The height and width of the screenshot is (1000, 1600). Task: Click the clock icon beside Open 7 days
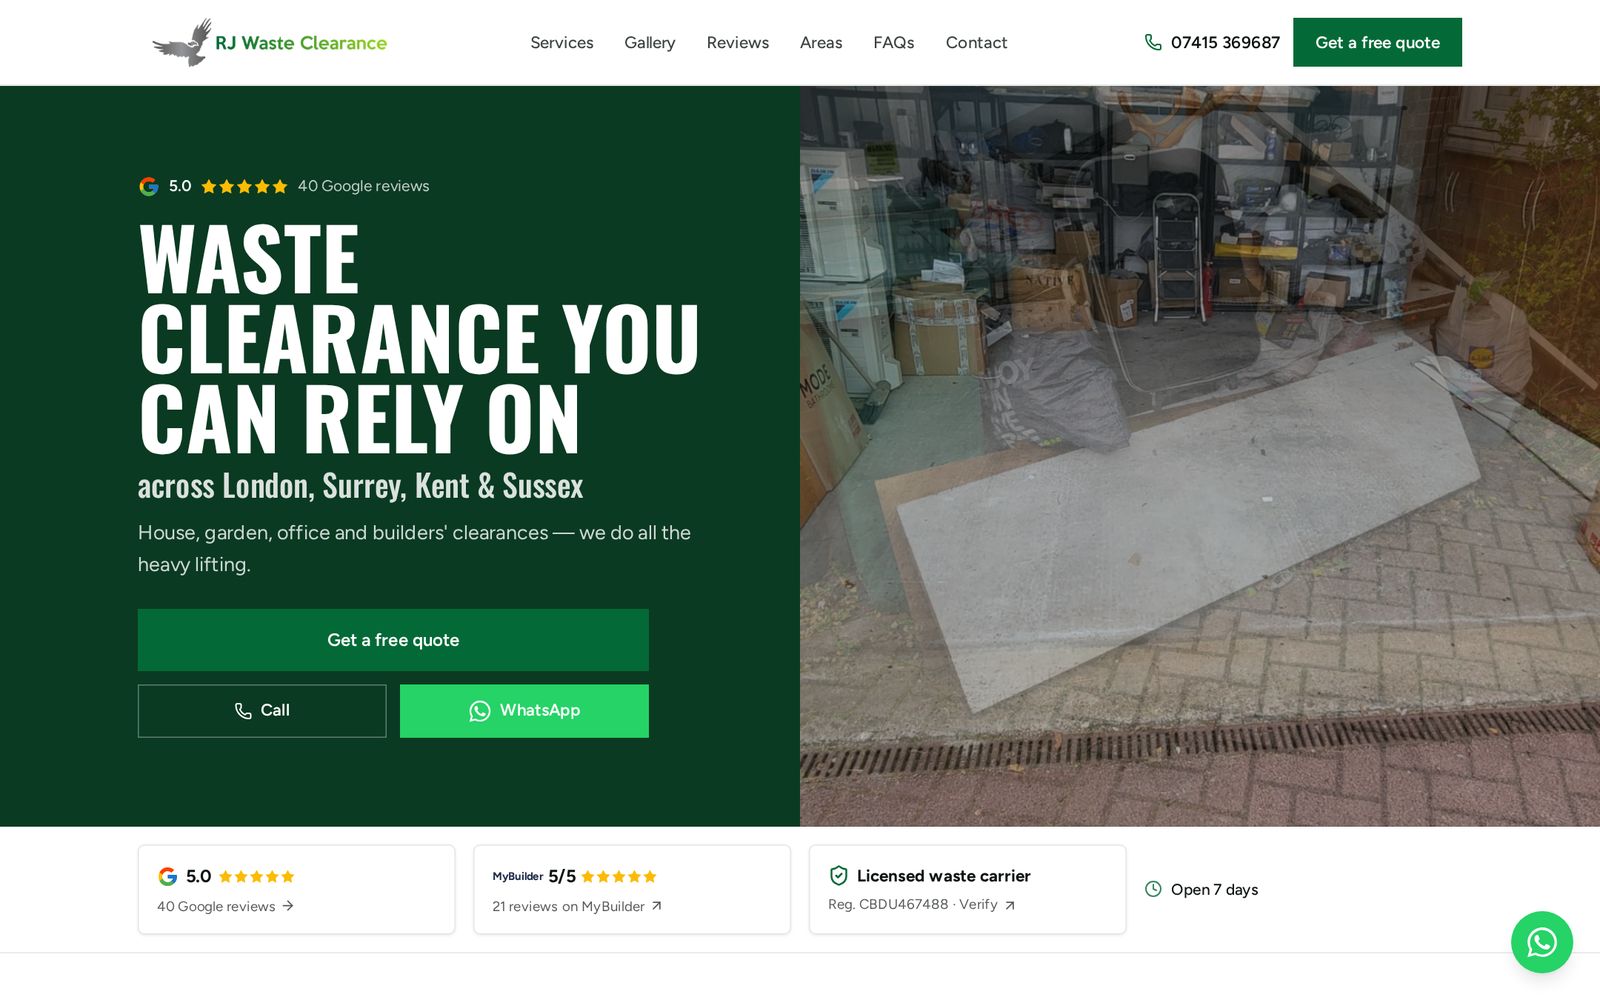pyautogui.click(x=1153, y=889)
